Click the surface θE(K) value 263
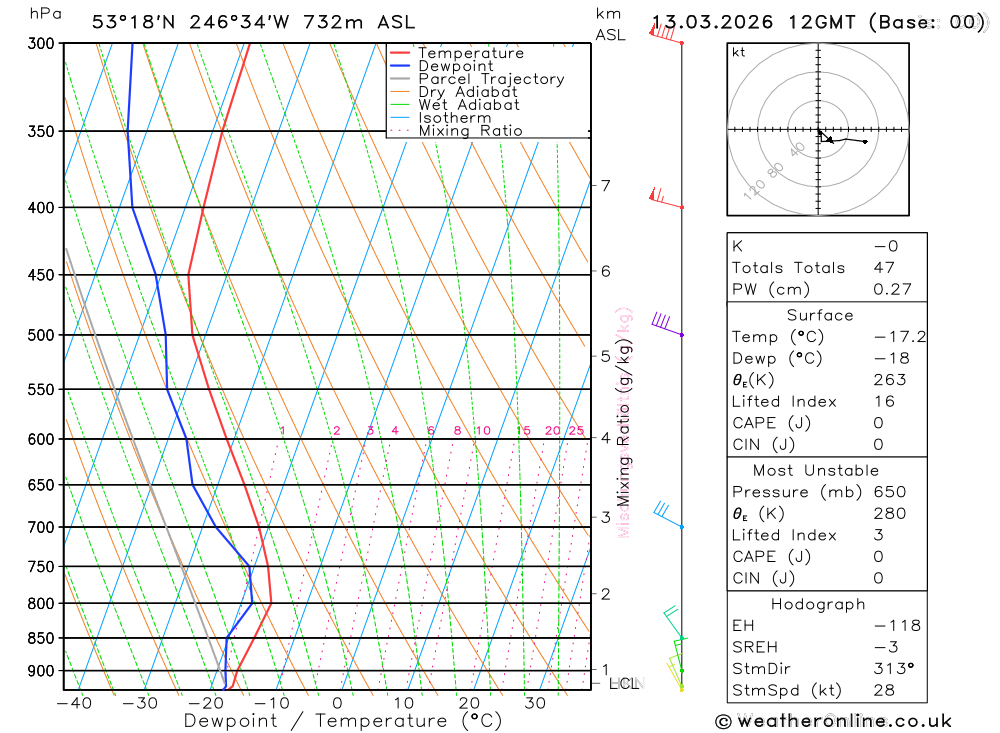 [890, 380]
